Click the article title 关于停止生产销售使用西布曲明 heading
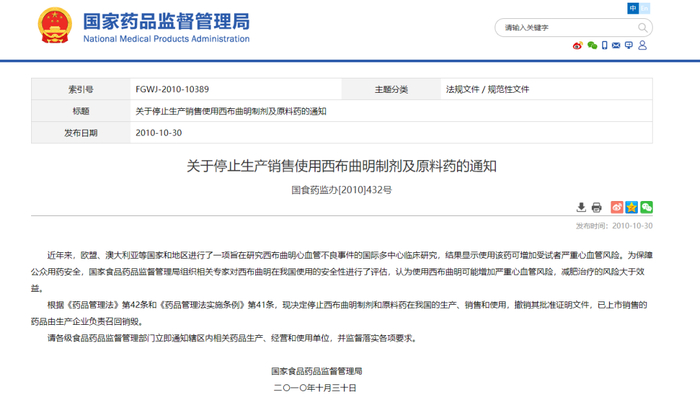This screenshot has width=700, height=415. pos(342,166)
